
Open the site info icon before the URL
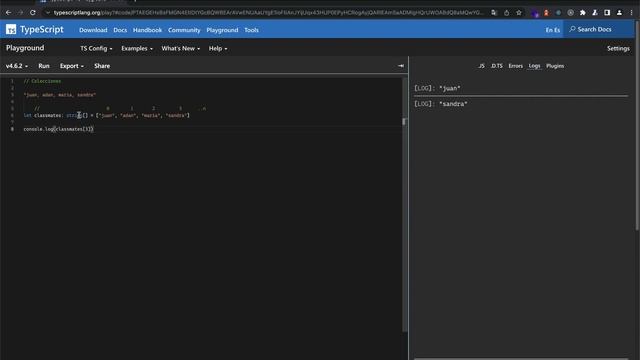coord(48,13)
